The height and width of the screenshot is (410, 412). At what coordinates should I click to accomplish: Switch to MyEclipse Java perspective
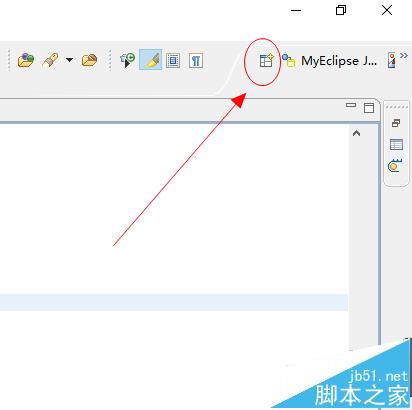pos(329,61)
